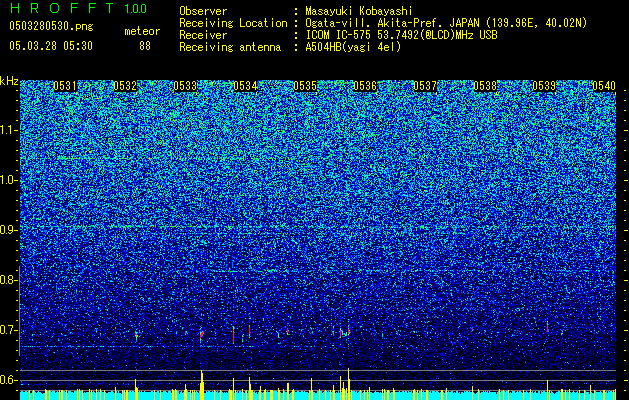Click observer name Masayuki Kobayashi
Image resolution: width=629 pixels, height=400 pixels.
click(x=359, y=11)
